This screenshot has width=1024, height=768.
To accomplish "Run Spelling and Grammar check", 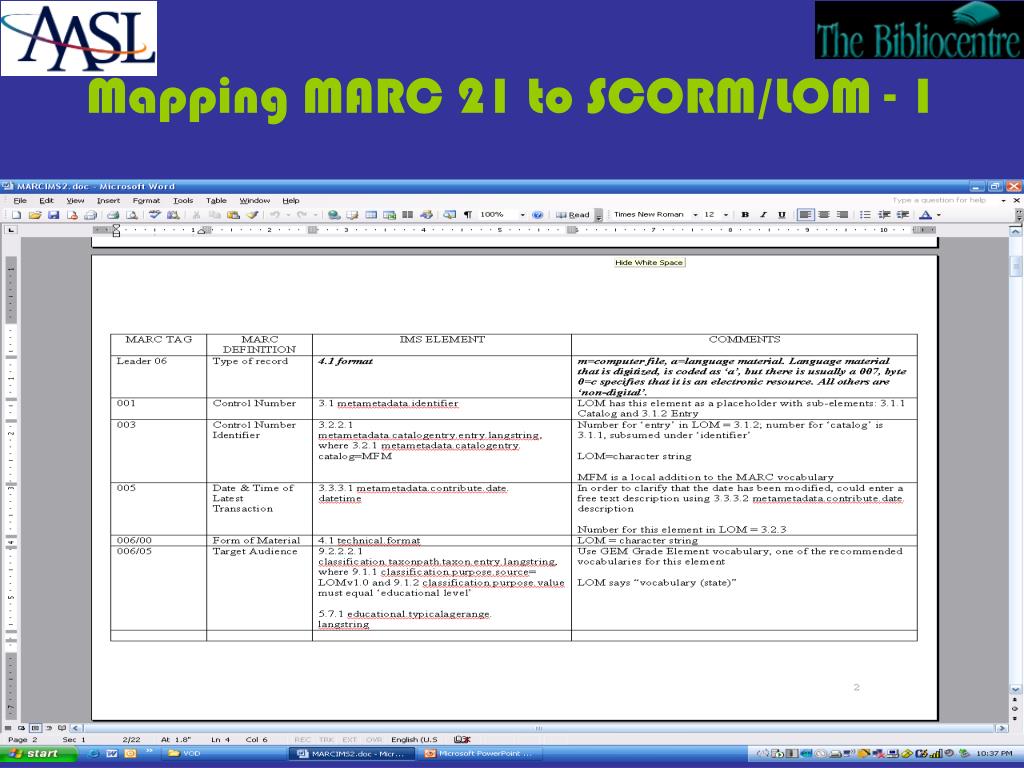I will (155, 215).
